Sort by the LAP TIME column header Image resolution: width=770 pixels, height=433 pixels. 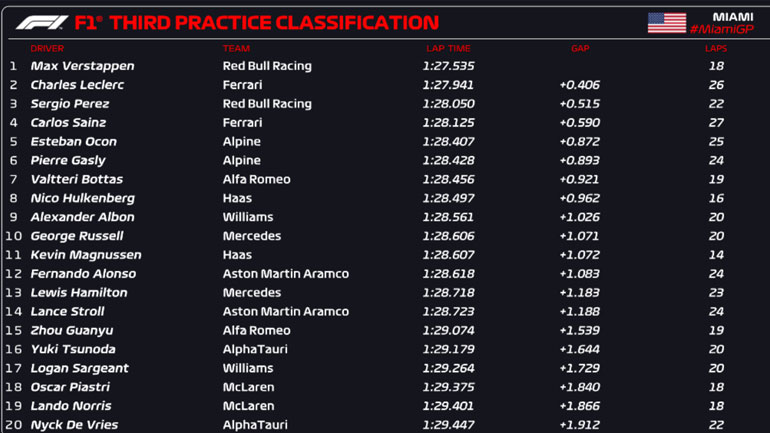click(447, 48)
